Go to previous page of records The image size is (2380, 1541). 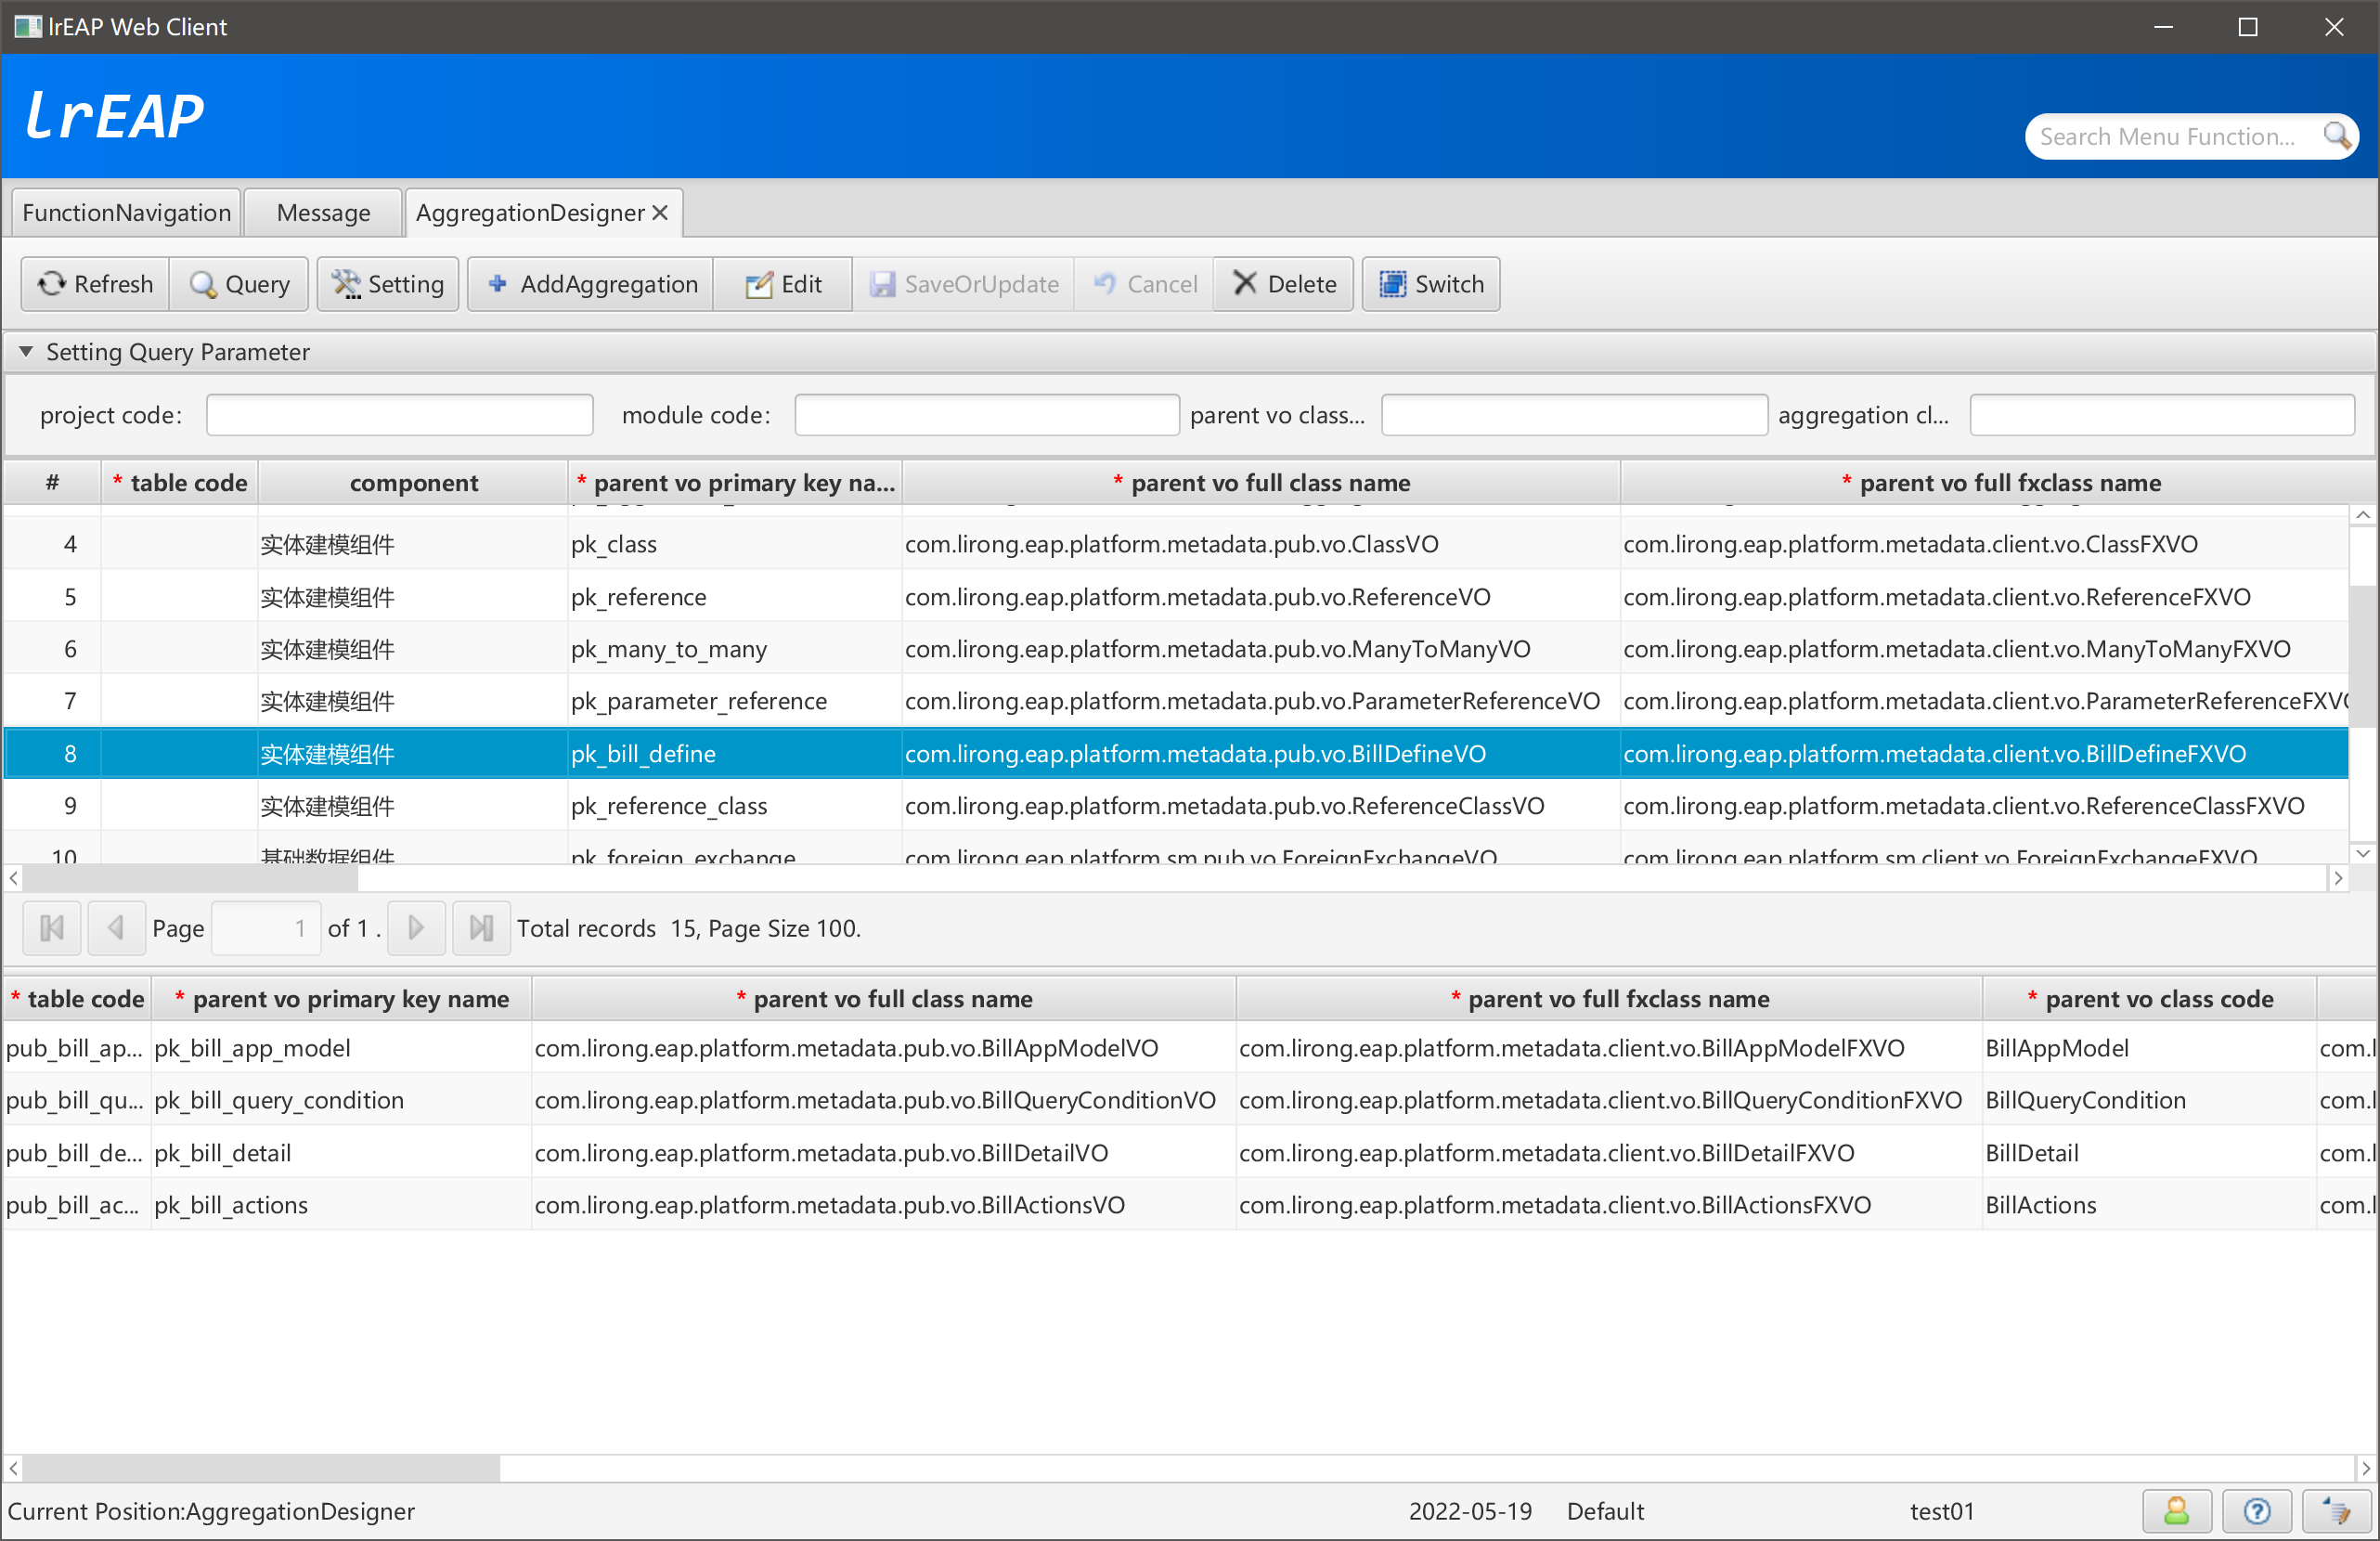pyautogui.click(x=116, y=928)
